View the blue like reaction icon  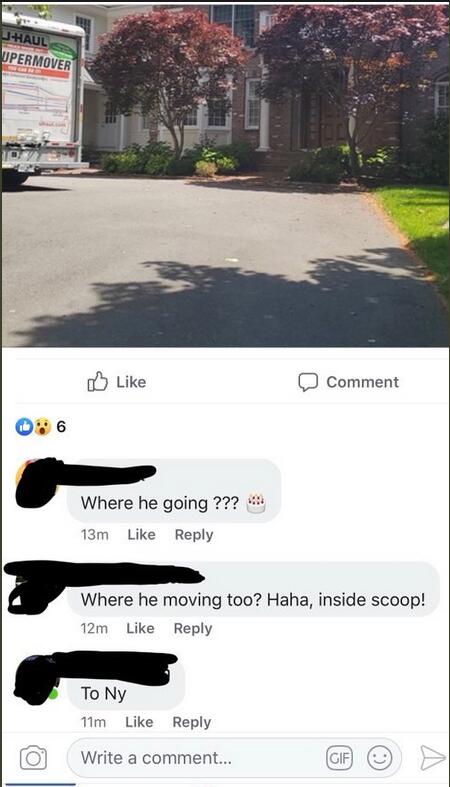pyautogui.click(x=24, y=427)
